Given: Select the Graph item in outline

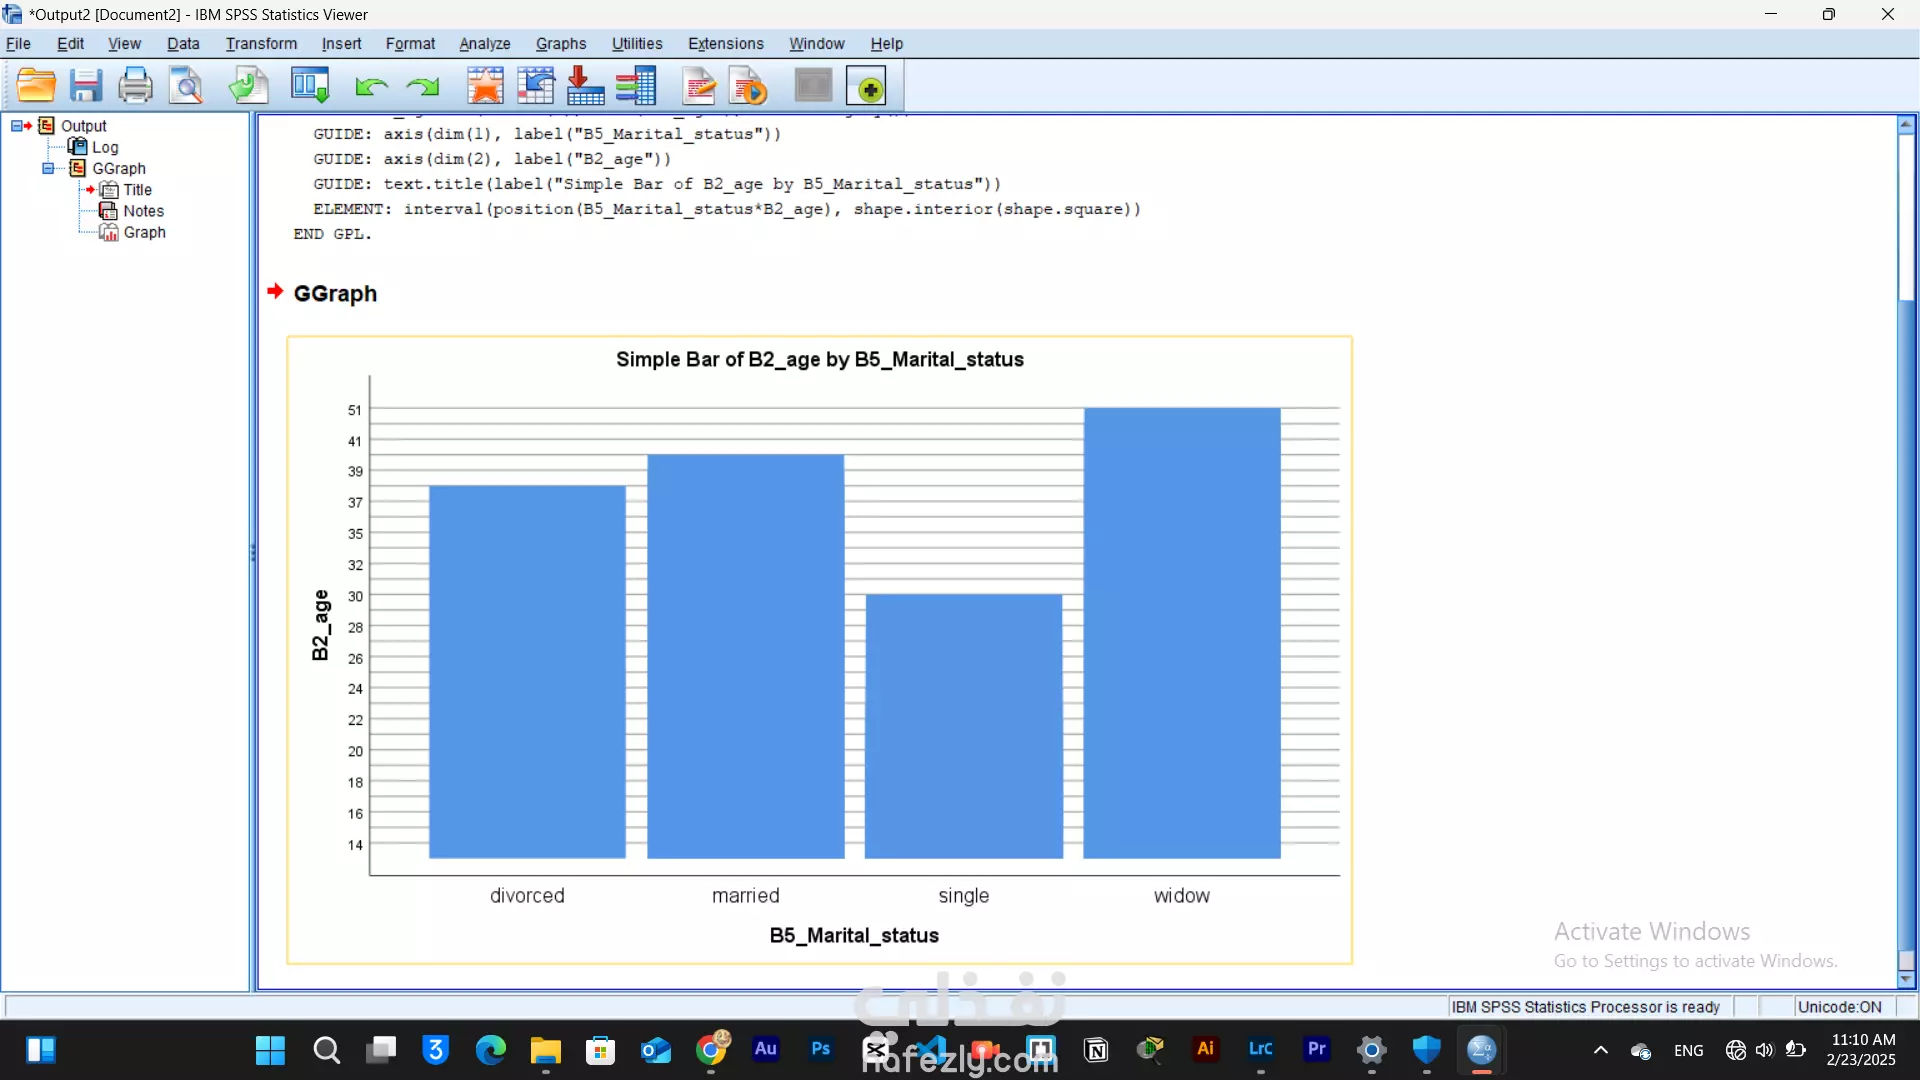Looking at the screenshot, I should click(144, 232).
